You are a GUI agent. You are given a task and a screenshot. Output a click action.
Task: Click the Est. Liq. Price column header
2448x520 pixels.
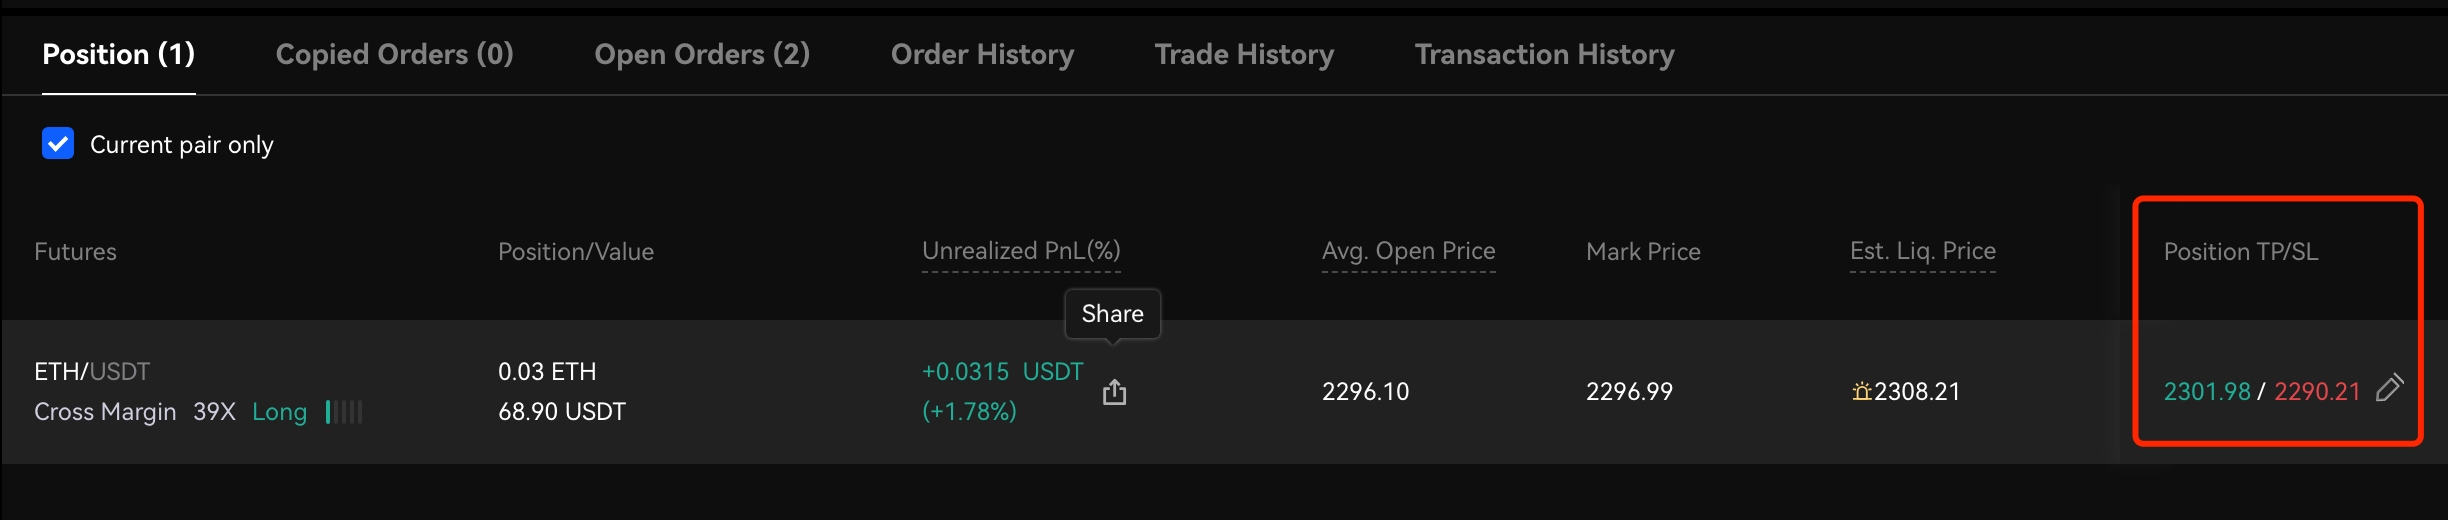(x=1922, y=251)
